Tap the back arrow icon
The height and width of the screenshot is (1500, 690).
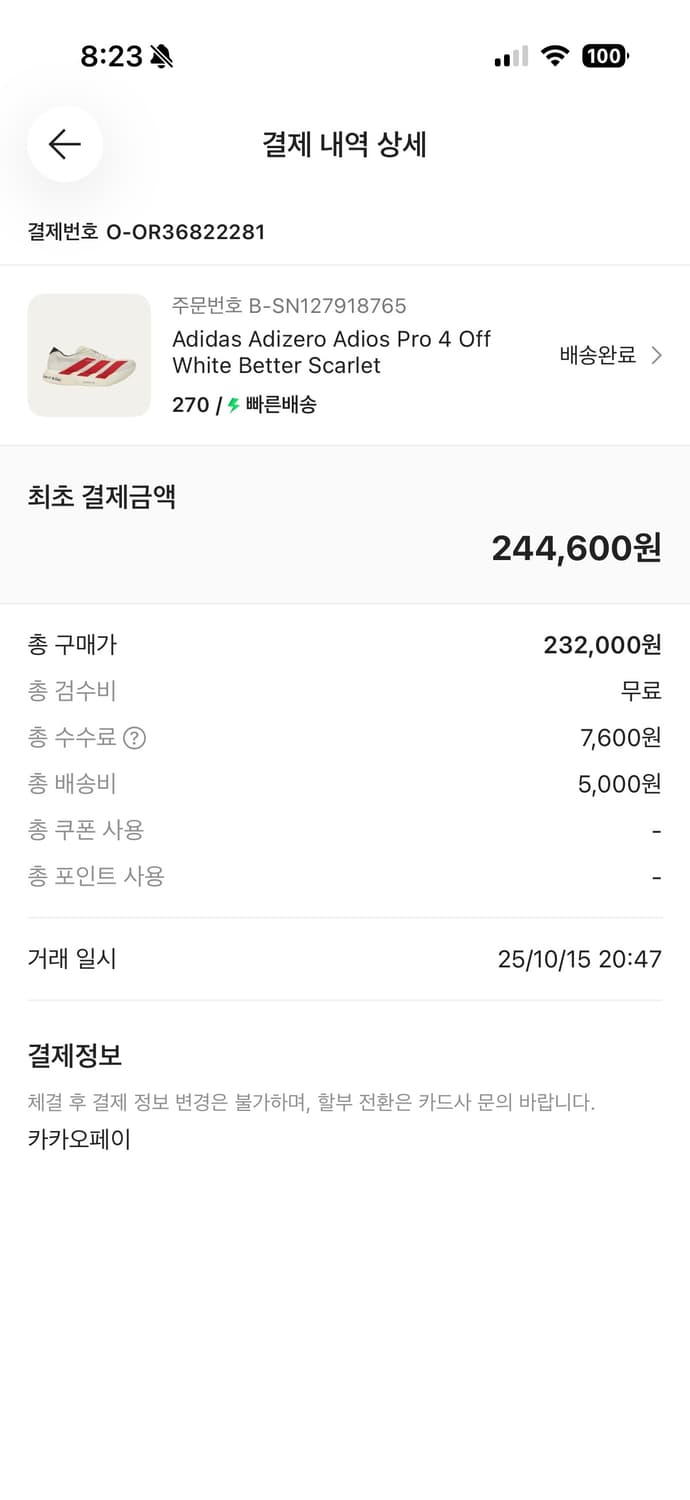coord(64,144)
